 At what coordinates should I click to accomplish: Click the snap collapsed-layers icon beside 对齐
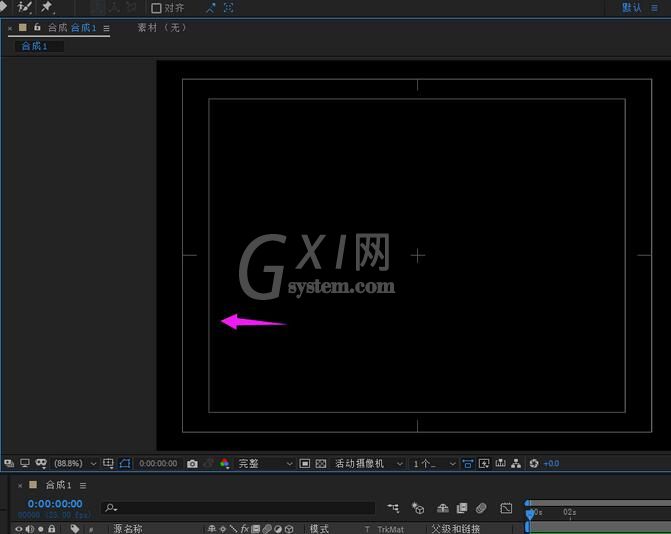[x=229, y=8]
